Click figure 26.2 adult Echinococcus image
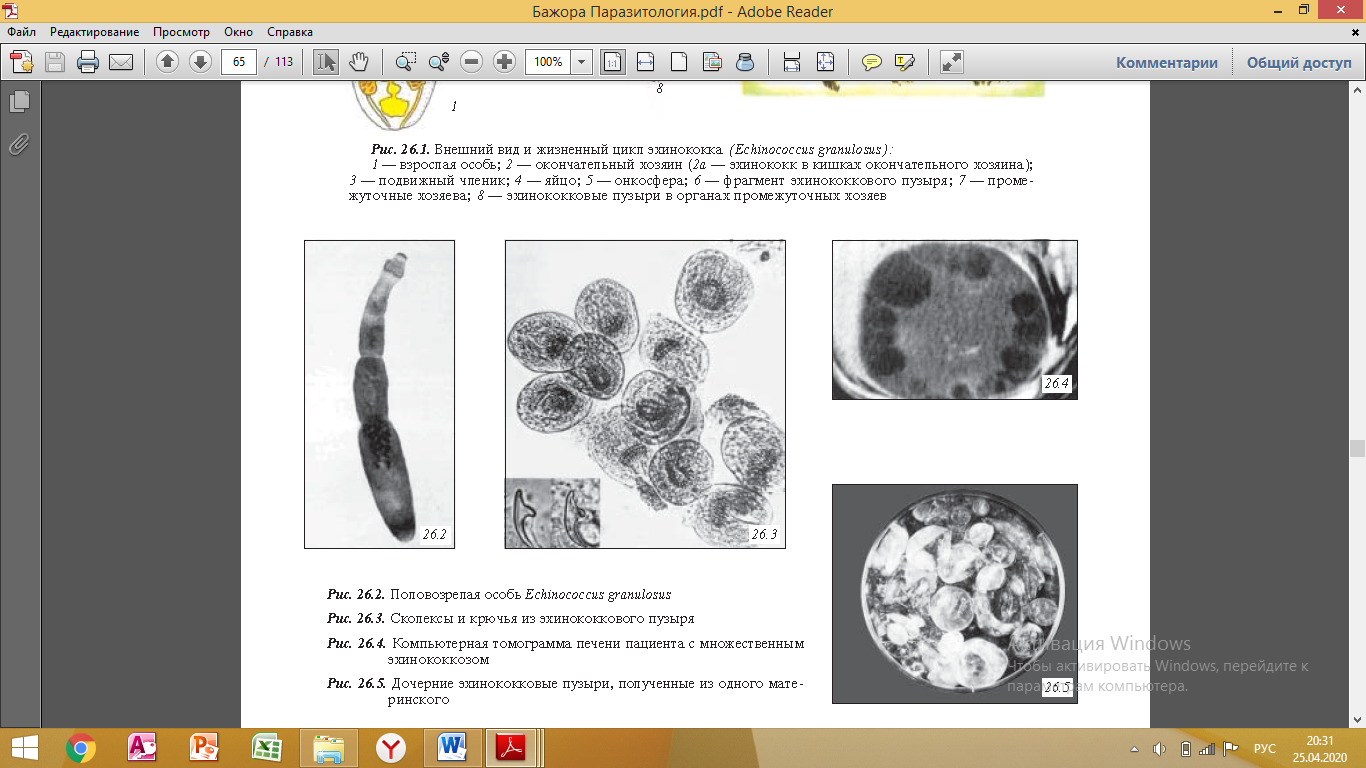 click(379, 394)
